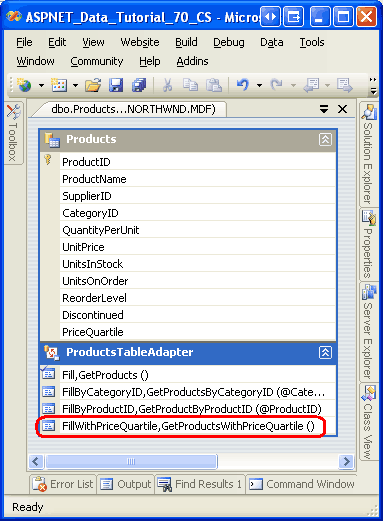Close the dbo.Products document tab

point(342,109)
